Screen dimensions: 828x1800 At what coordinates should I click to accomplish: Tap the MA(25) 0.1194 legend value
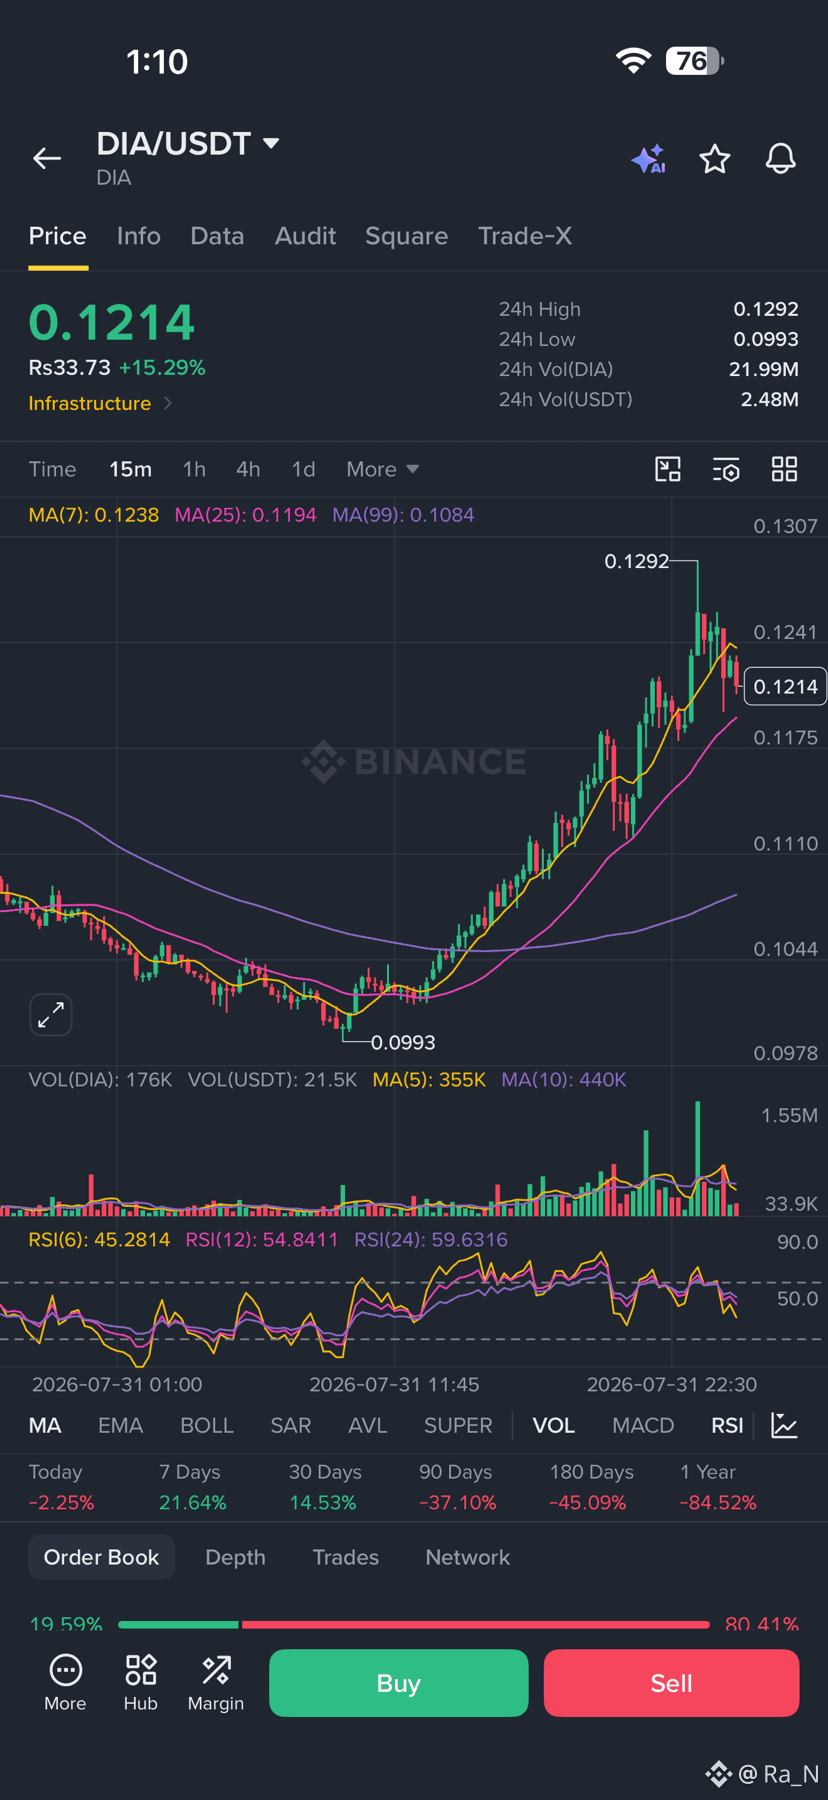click(245, 515)
